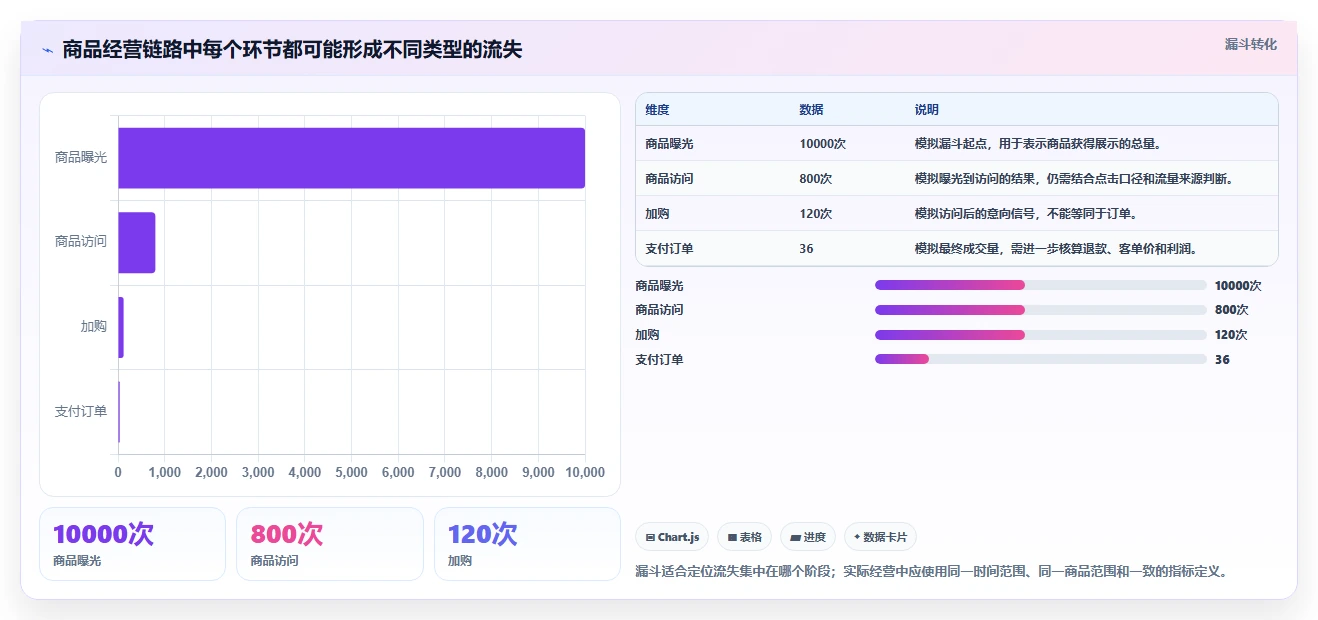Select the Chart.js tag chip
The image size is (1318, 620).
click(672, 537)
